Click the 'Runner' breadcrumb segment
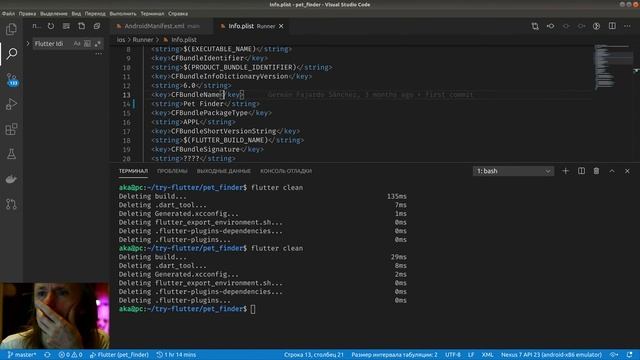Image resolution: width=640 pixels, height=360 pixels. tap(142, 40)
